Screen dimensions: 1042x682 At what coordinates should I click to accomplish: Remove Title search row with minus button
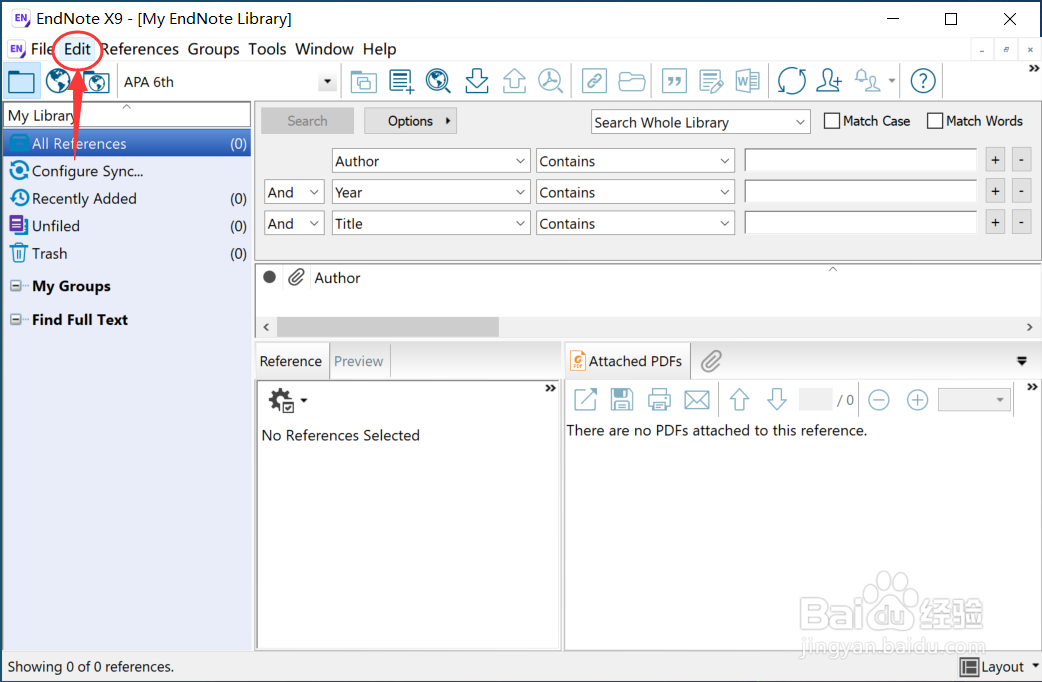tap(1021, 222)
